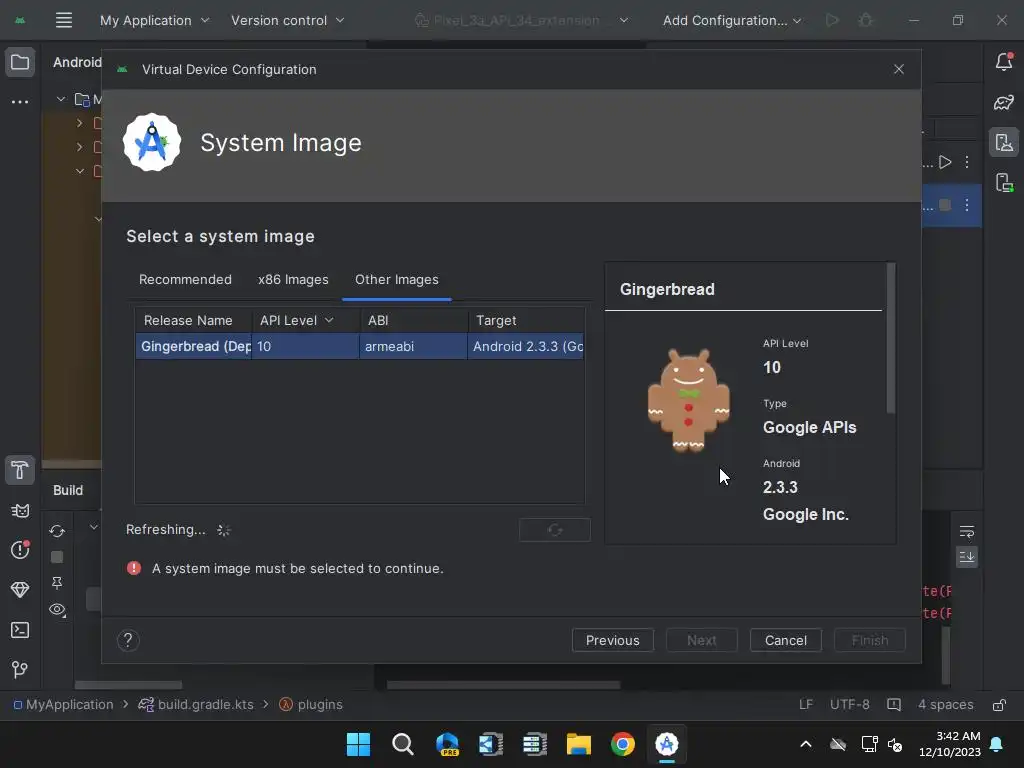Click the refresh system images button
Image resolution: width=1024 pixels, height=768 pixels.
coord(555,530)
